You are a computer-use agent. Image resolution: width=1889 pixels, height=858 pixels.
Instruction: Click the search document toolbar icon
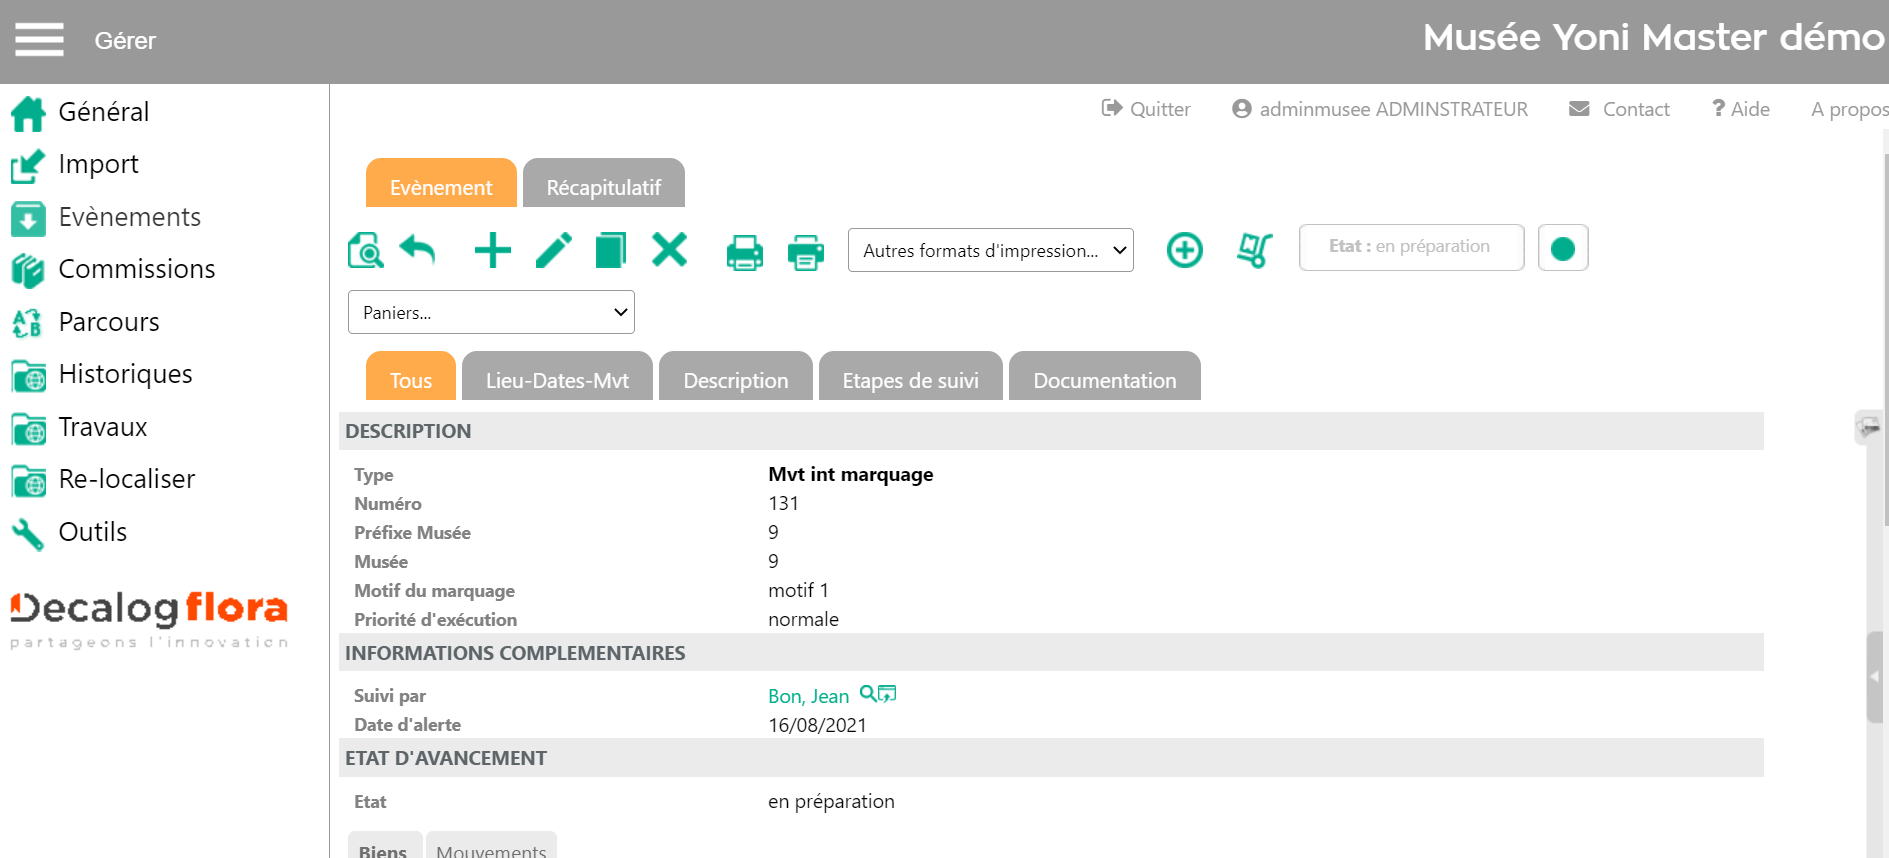(x=365, y=250)
